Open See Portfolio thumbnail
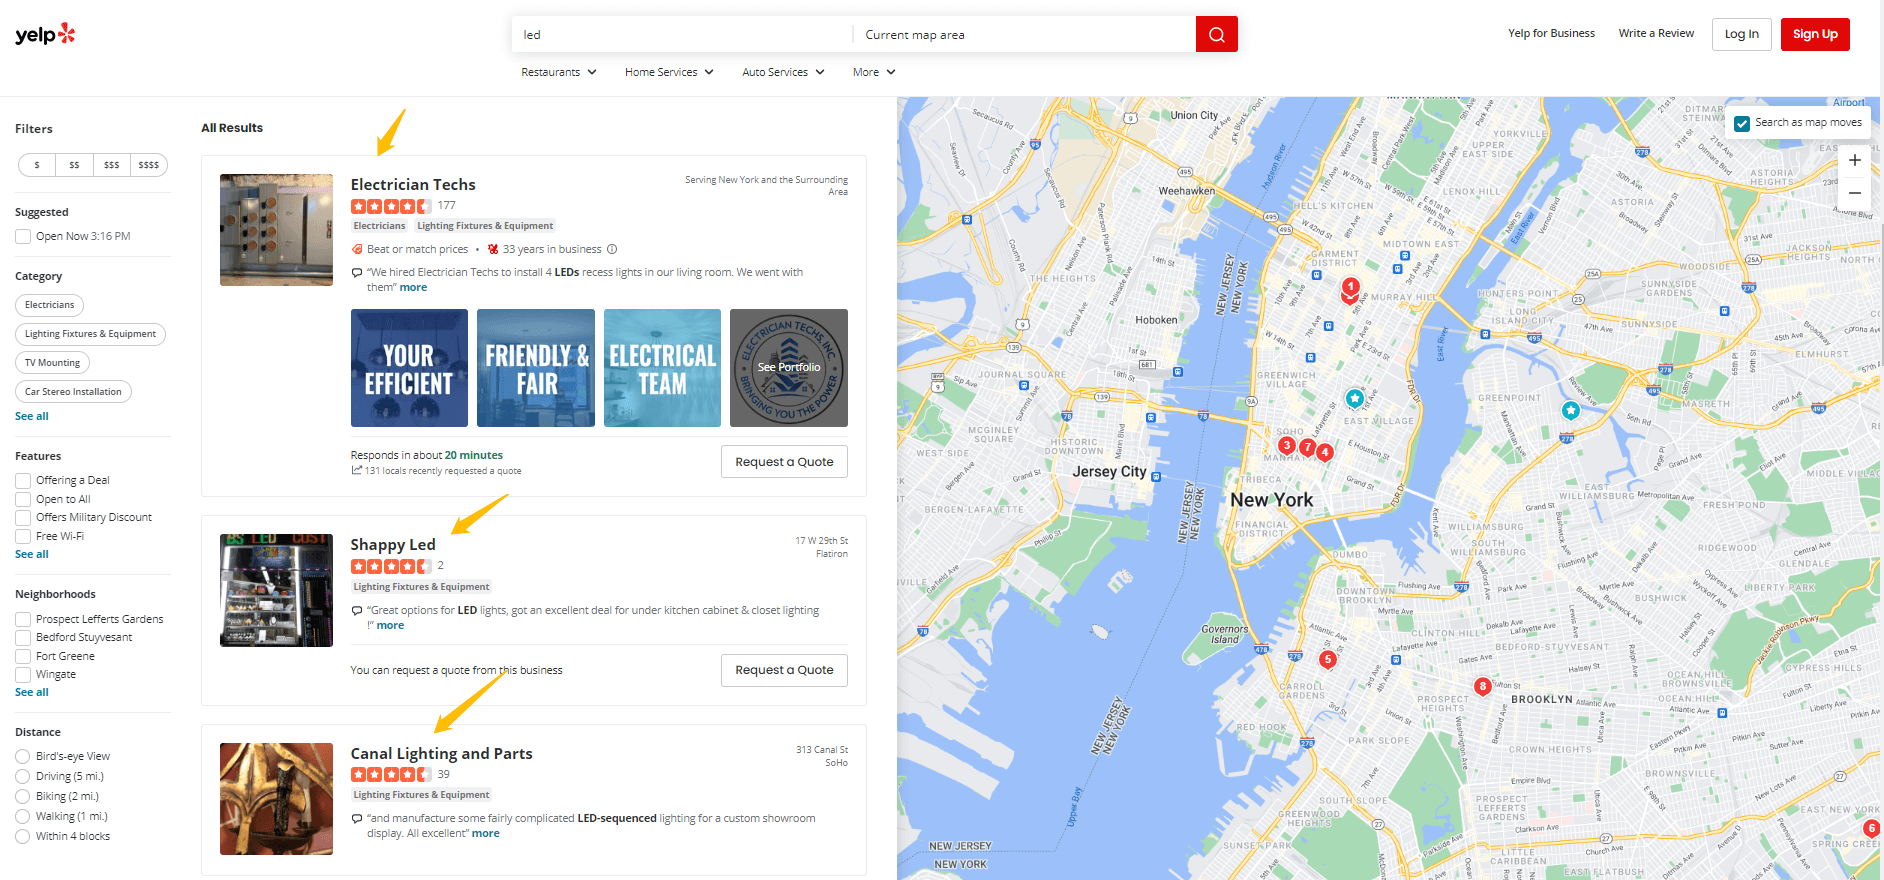1884x880 pixels. (789, 368)
